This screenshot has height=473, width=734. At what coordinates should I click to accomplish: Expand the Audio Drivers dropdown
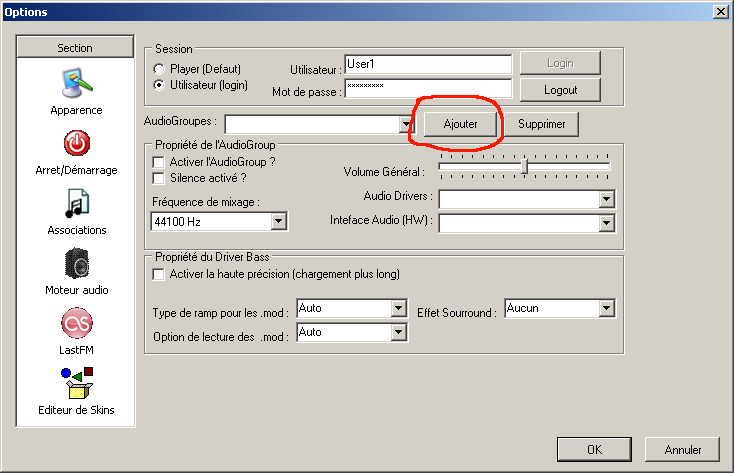(606, 199)
